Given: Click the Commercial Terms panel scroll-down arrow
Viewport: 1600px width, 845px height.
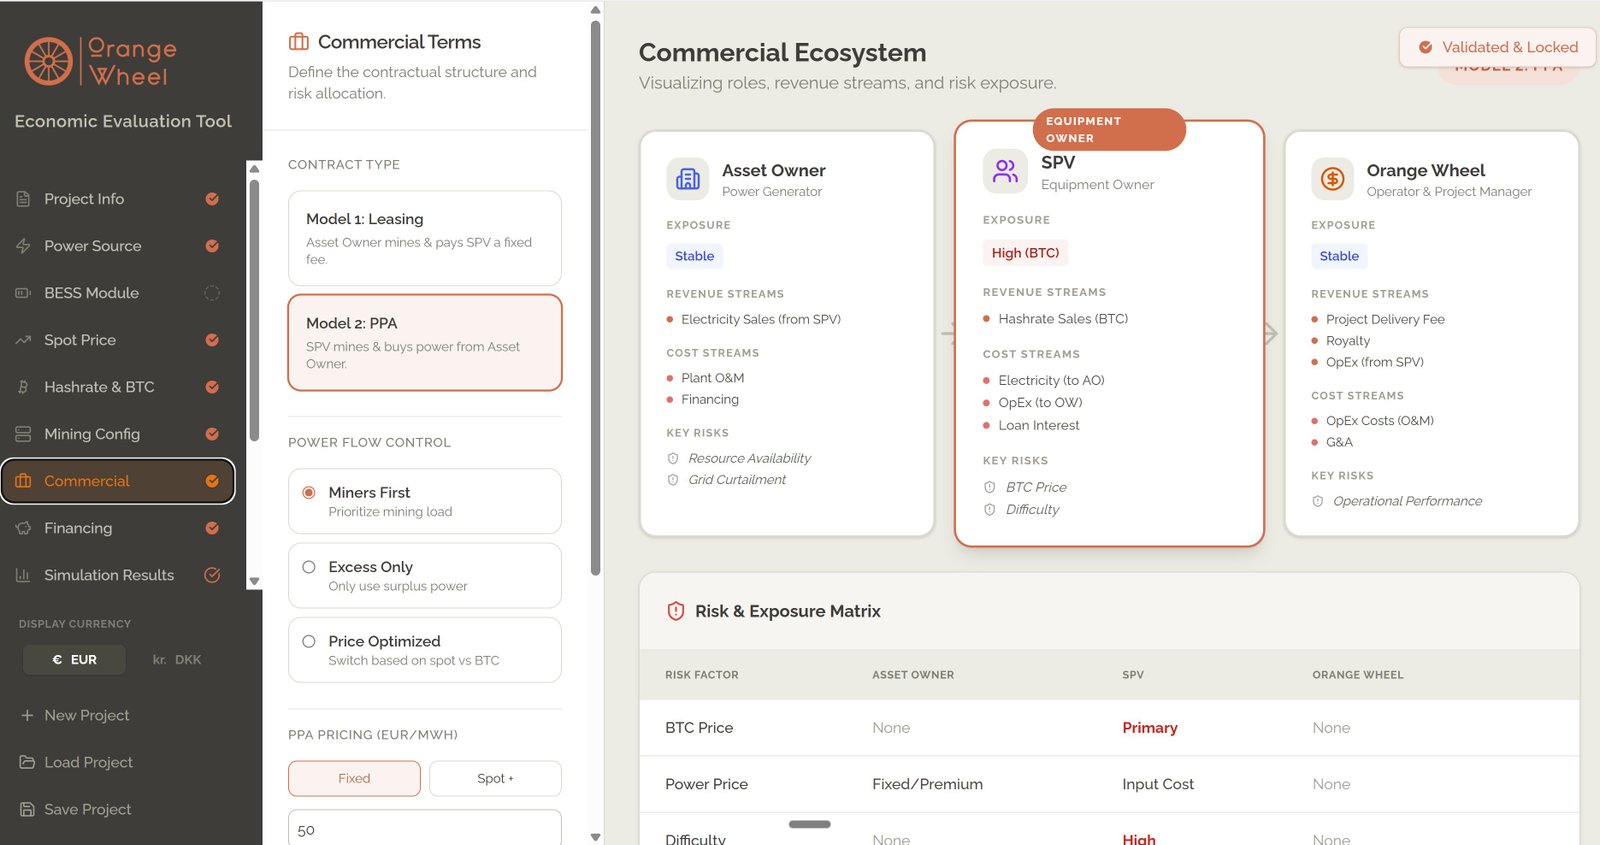Looking at the screenshot, I should 596,837.
